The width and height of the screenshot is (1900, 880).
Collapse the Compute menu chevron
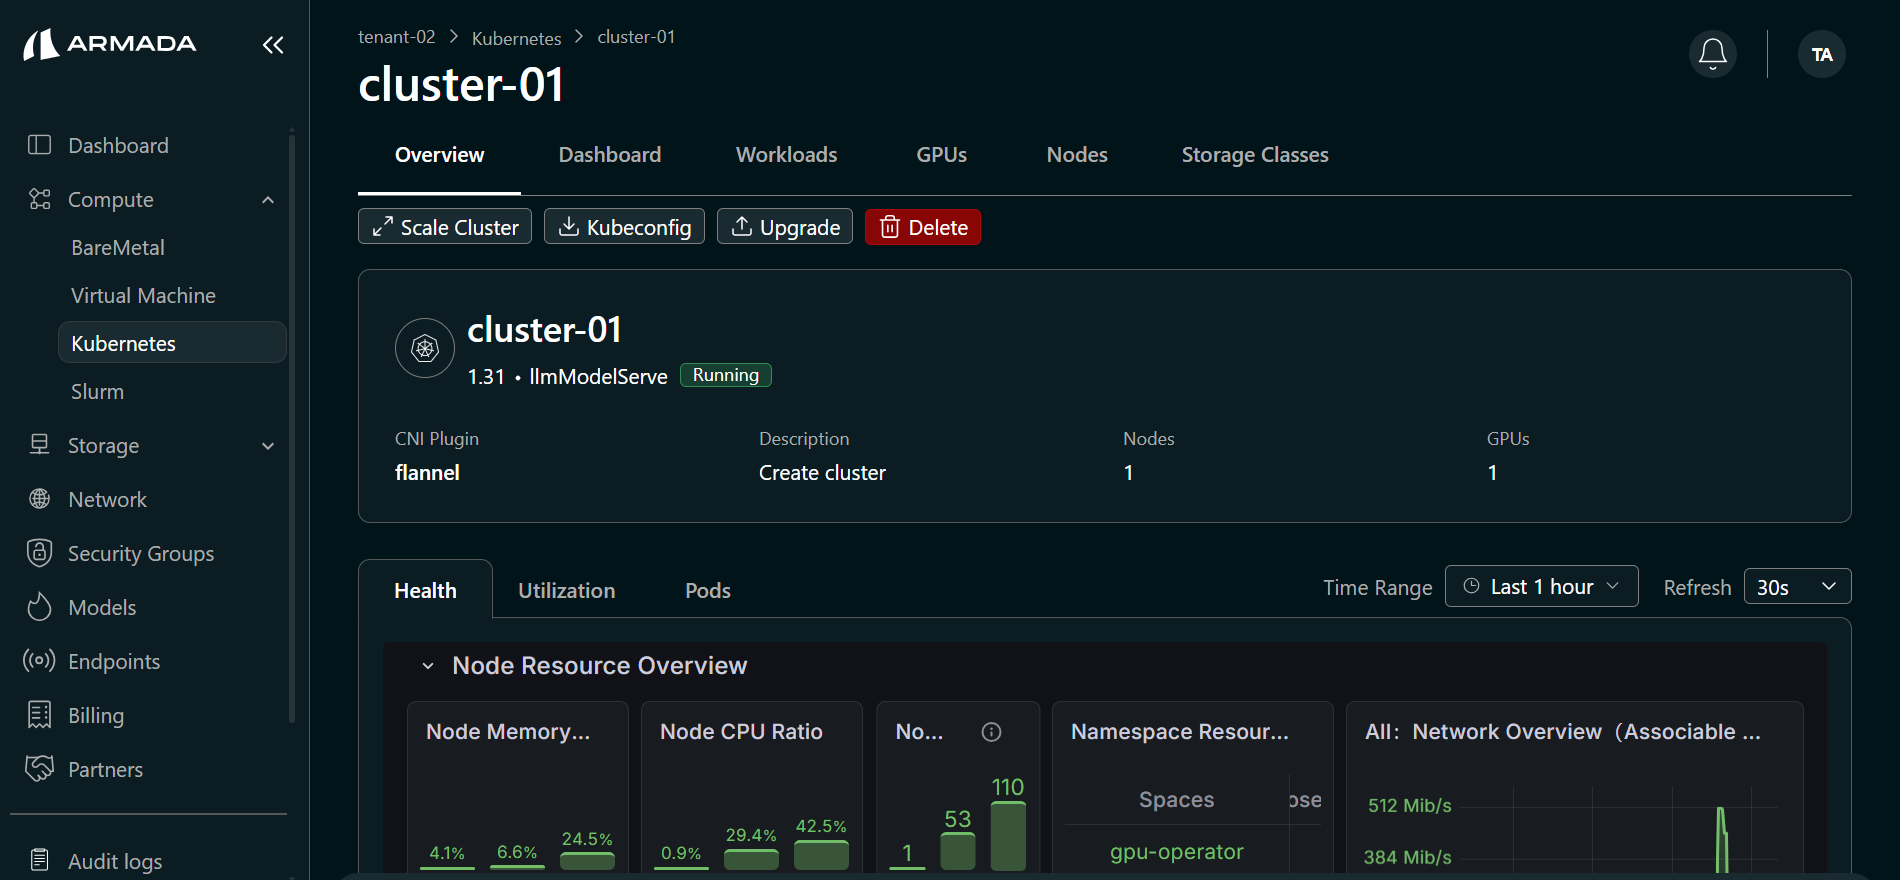click(268, 200)
